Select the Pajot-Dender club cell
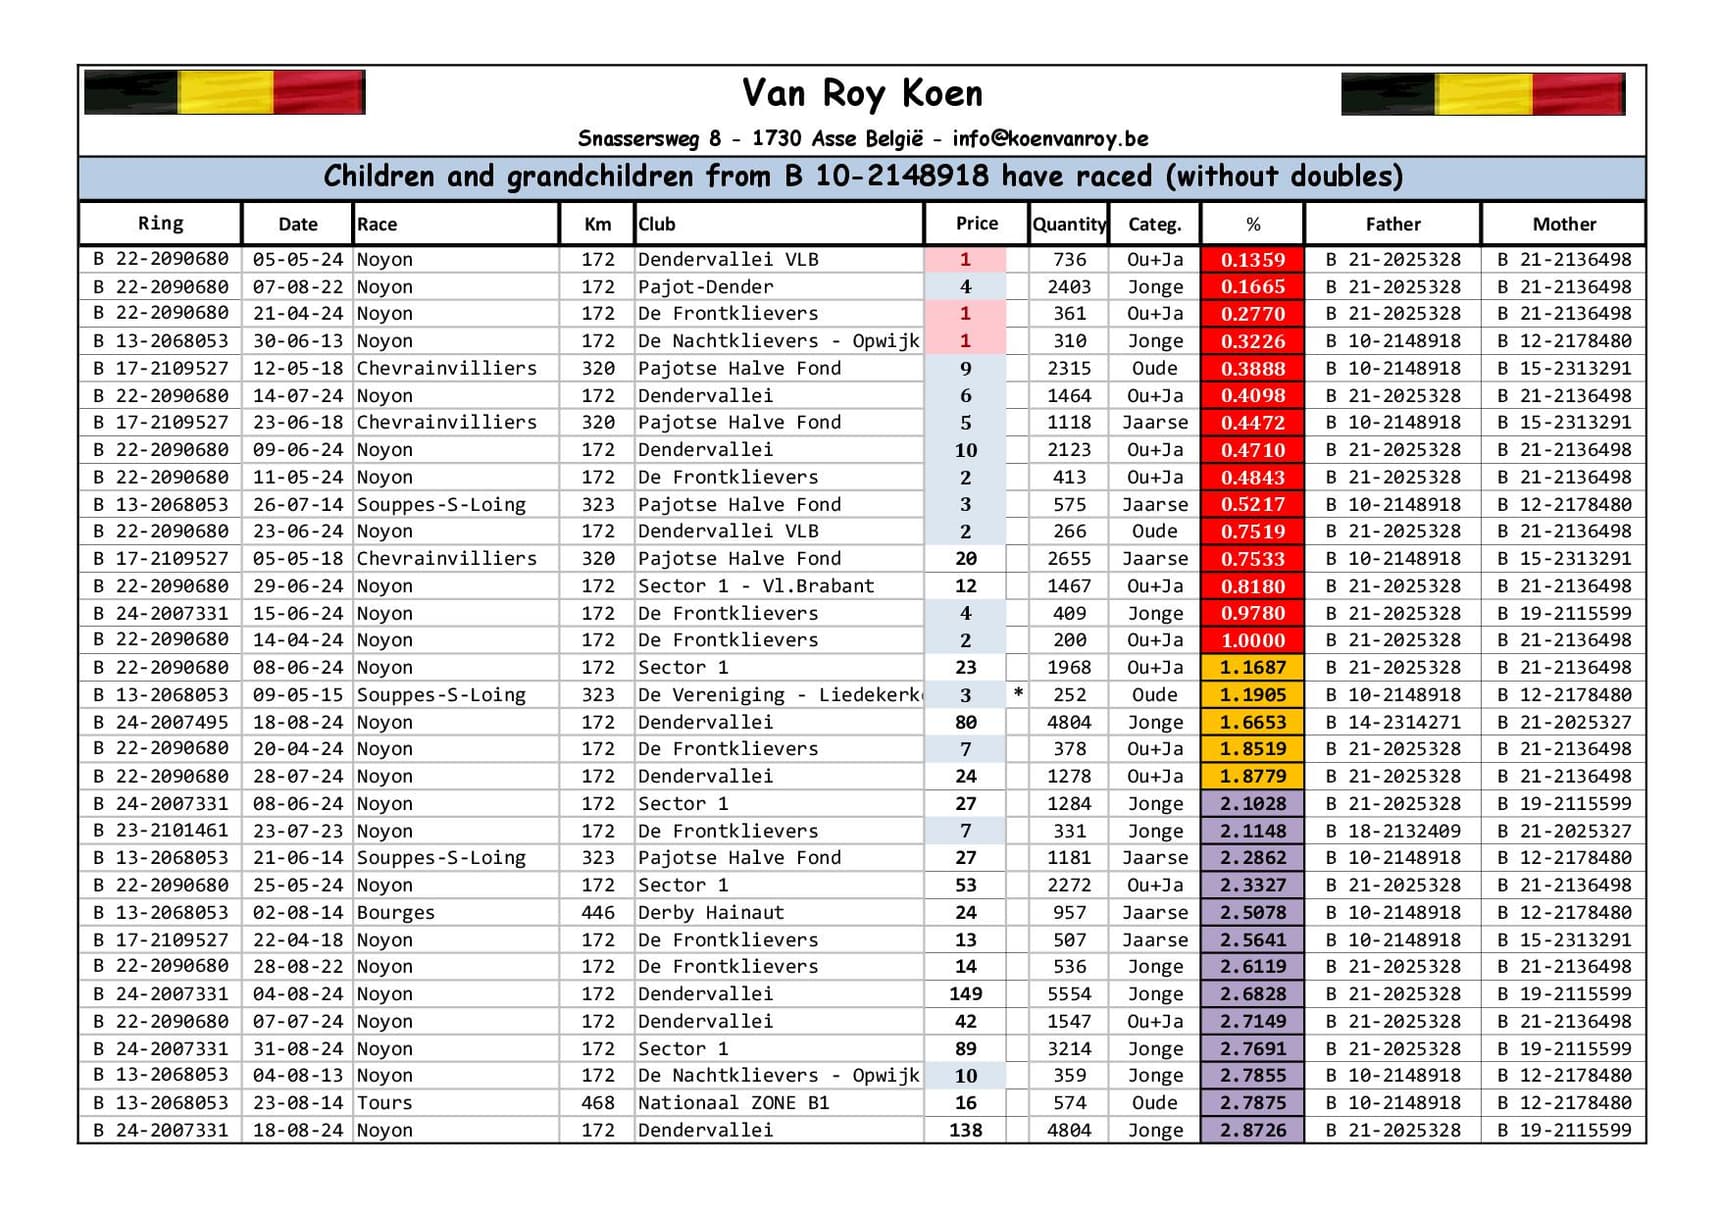Image resolution: width=1720 pixels, height=1216 pixels. pos(705,287)
